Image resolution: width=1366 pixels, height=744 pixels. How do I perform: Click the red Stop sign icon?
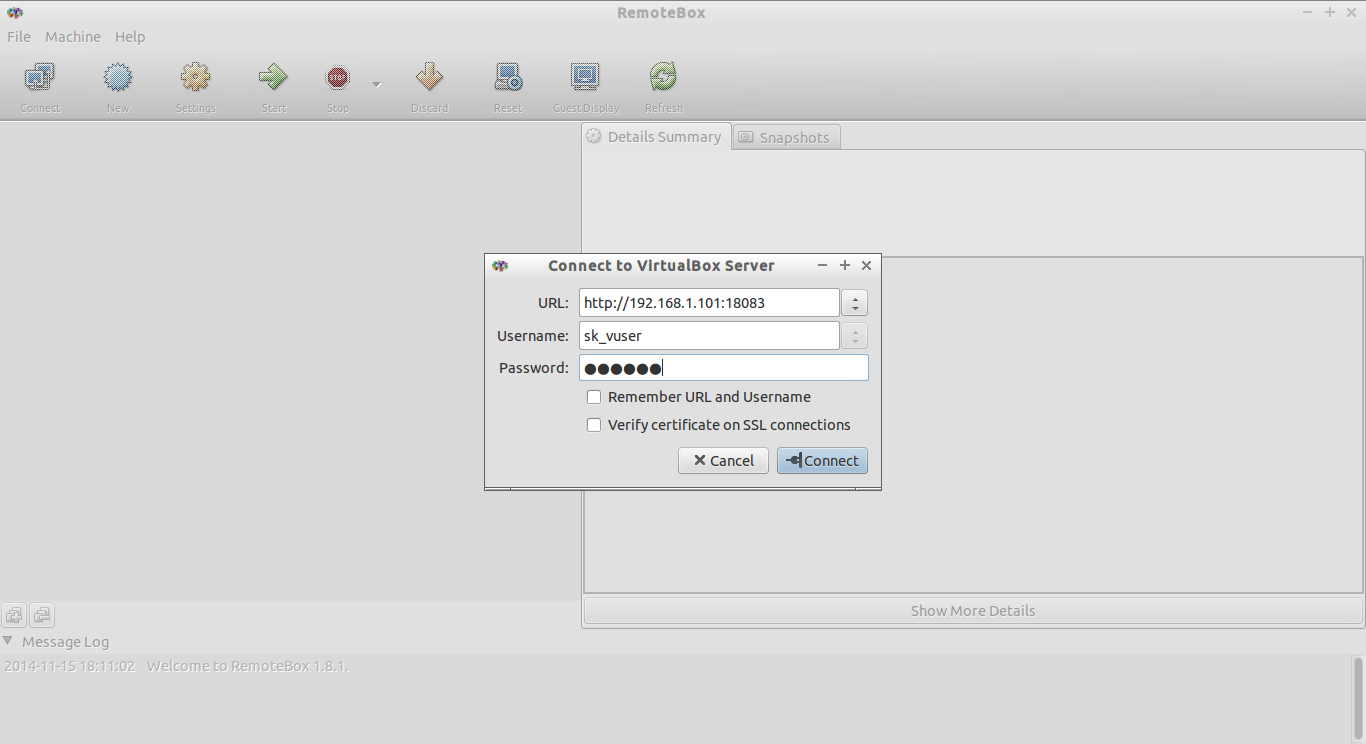[x=338, y=77]
